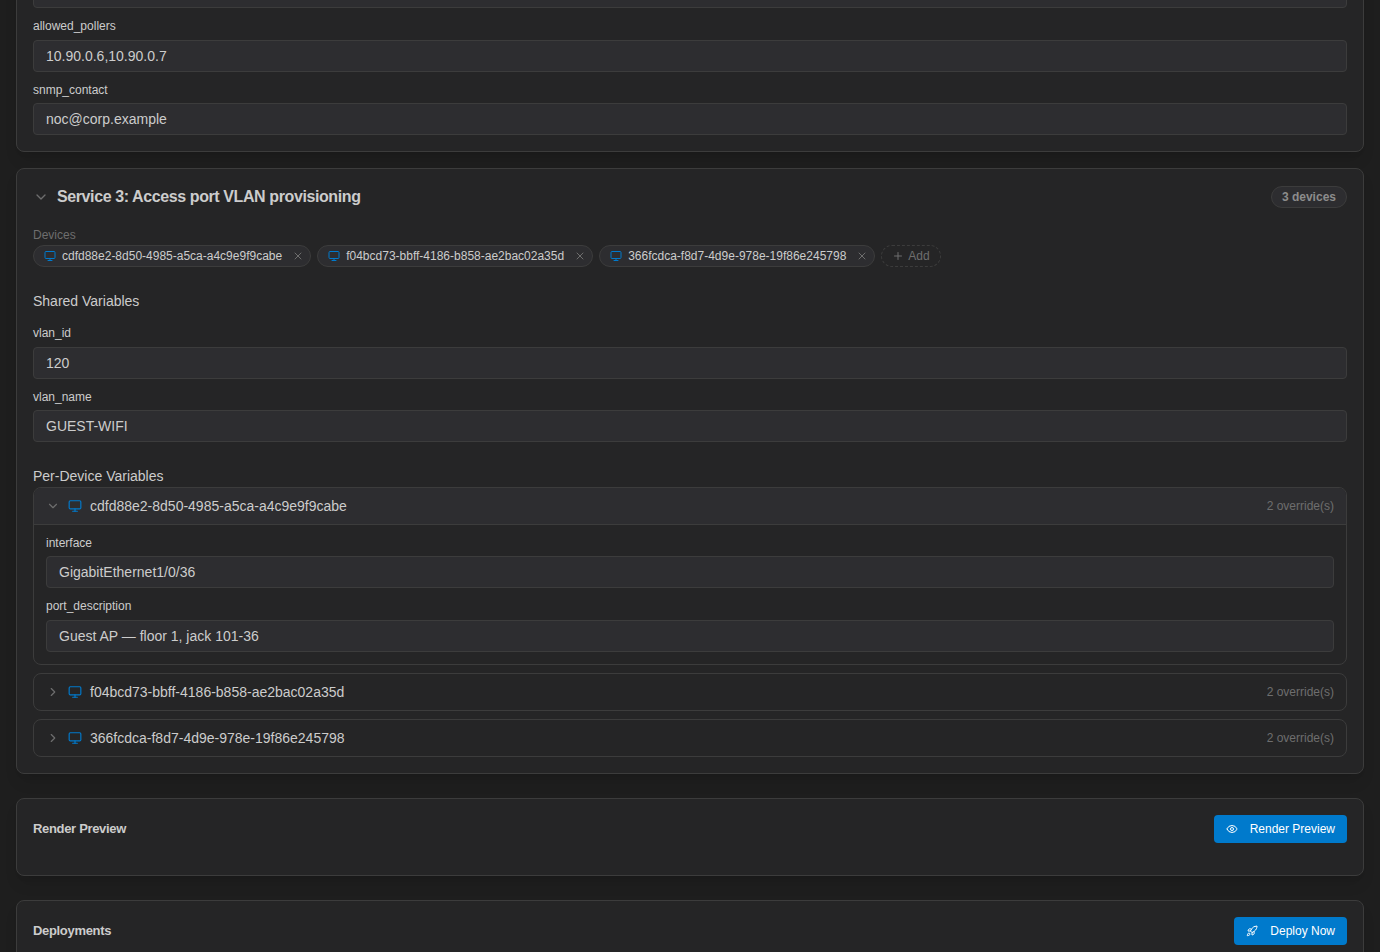Click monitor icon in cdfd88e2 device chip

click(x=50, y=256)
